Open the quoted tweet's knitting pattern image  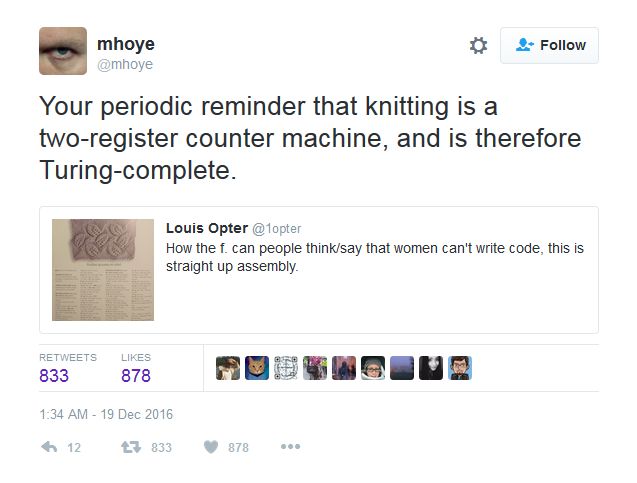pos(103,270)
